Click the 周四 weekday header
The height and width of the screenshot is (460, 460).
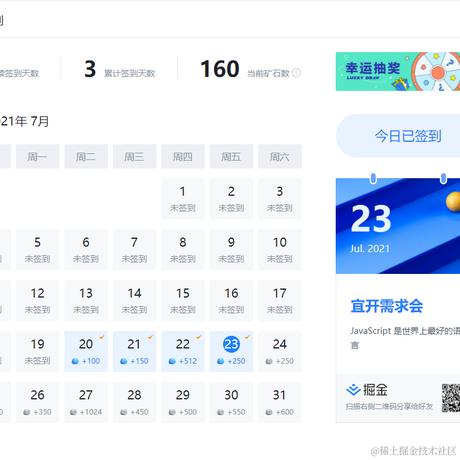183,156
